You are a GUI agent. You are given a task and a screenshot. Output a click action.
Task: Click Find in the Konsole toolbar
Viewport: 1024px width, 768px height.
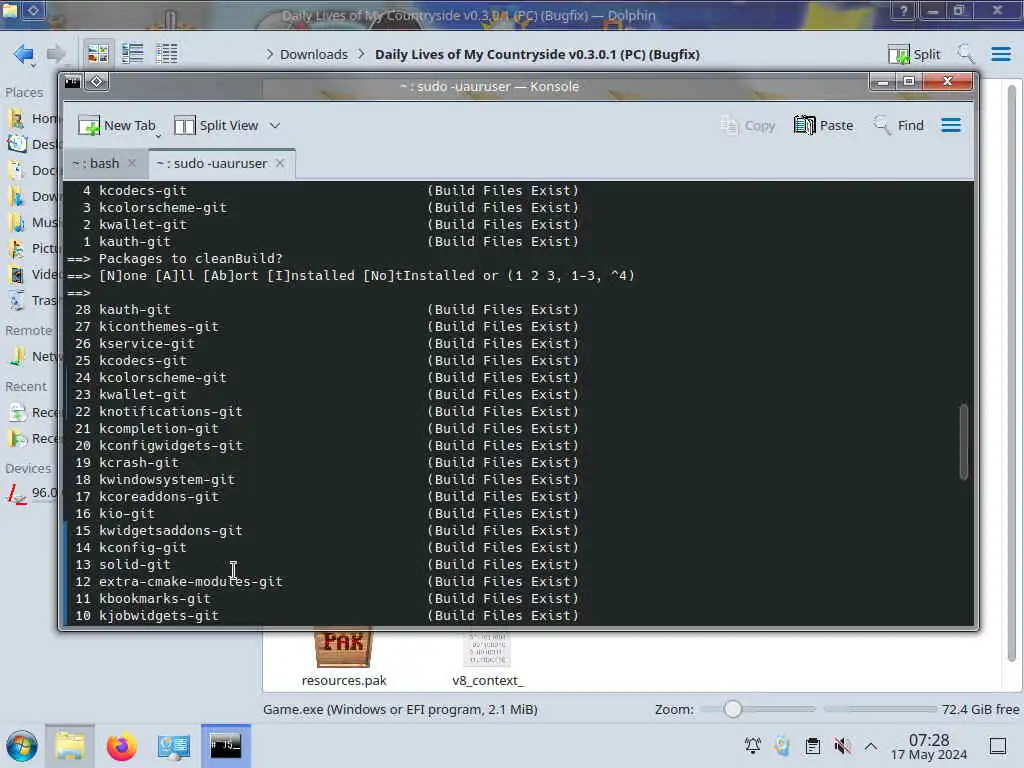pos(899,125)
